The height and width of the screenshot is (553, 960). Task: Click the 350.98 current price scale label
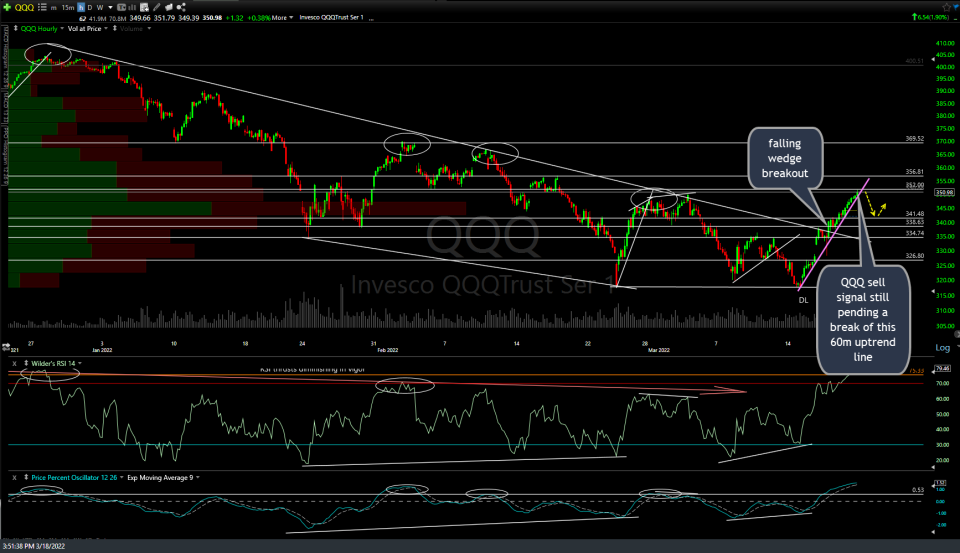(x=944, y=192)
